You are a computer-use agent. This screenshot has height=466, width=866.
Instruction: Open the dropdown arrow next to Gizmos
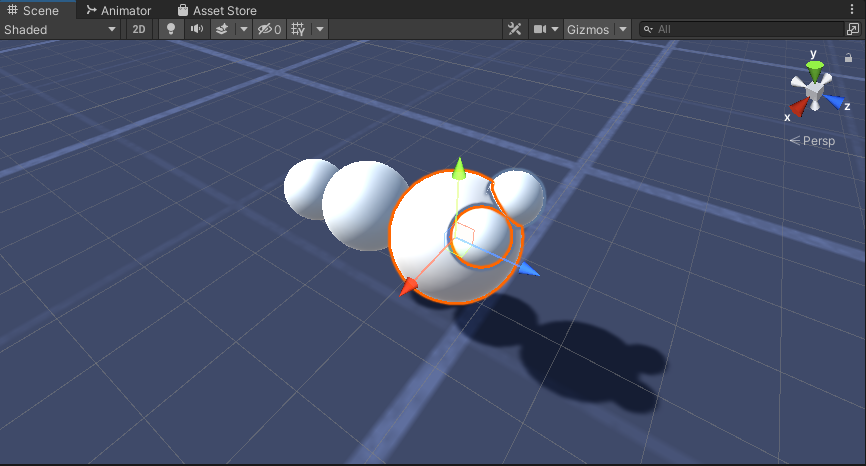coord(623,29)
